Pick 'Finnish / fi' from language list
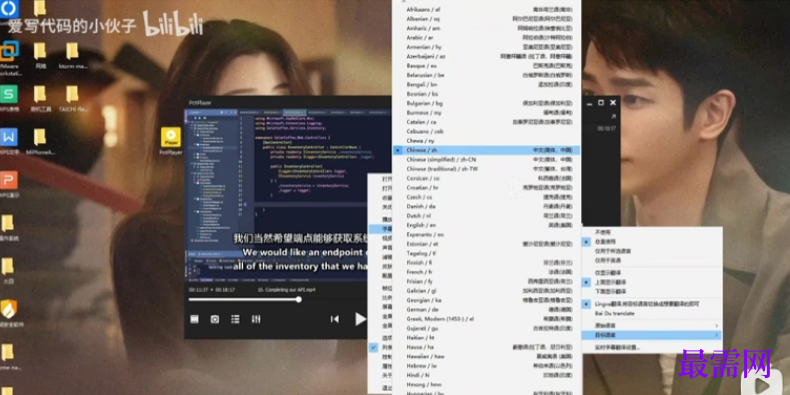Image resolution: width=790 pixels, height=395 pixels. click(x=487, y=262)
